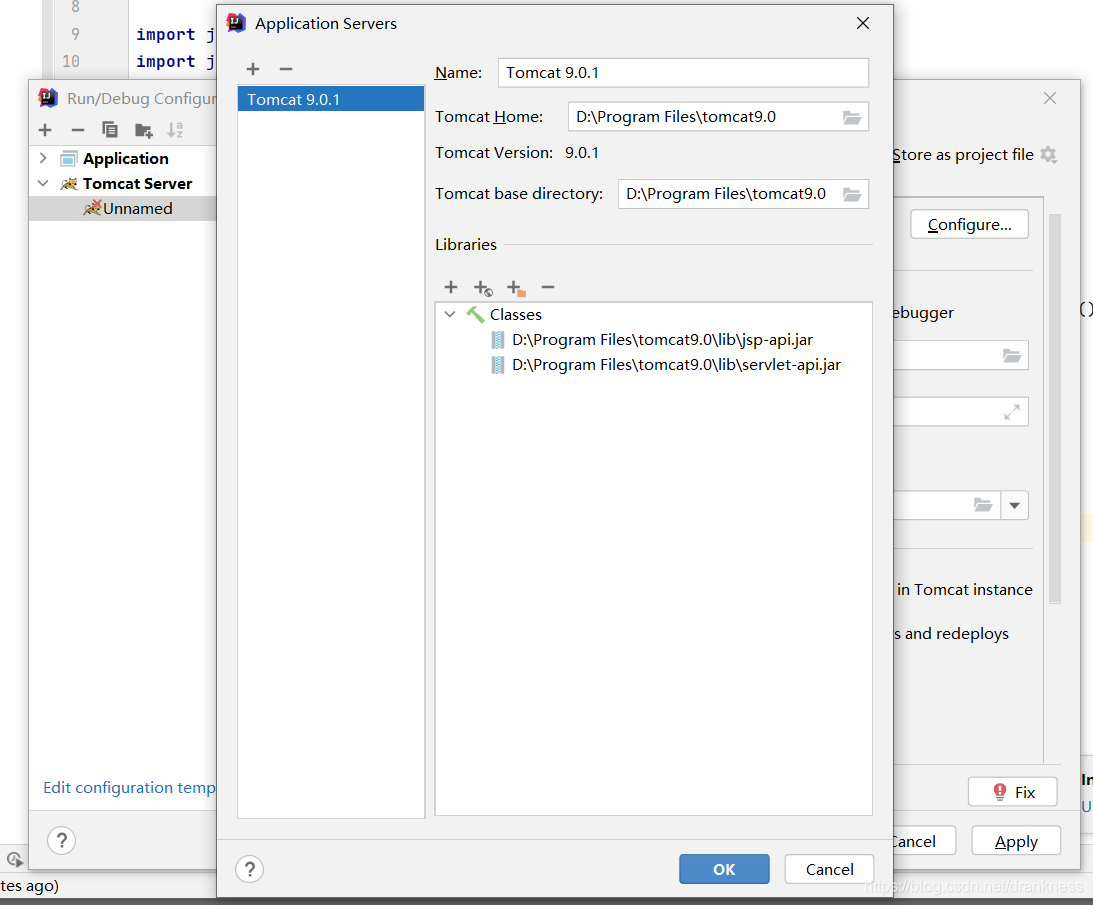Click the folder icon beside the dropdown arrow
Screen dimensions: 1093x905
tap(983, 505)
